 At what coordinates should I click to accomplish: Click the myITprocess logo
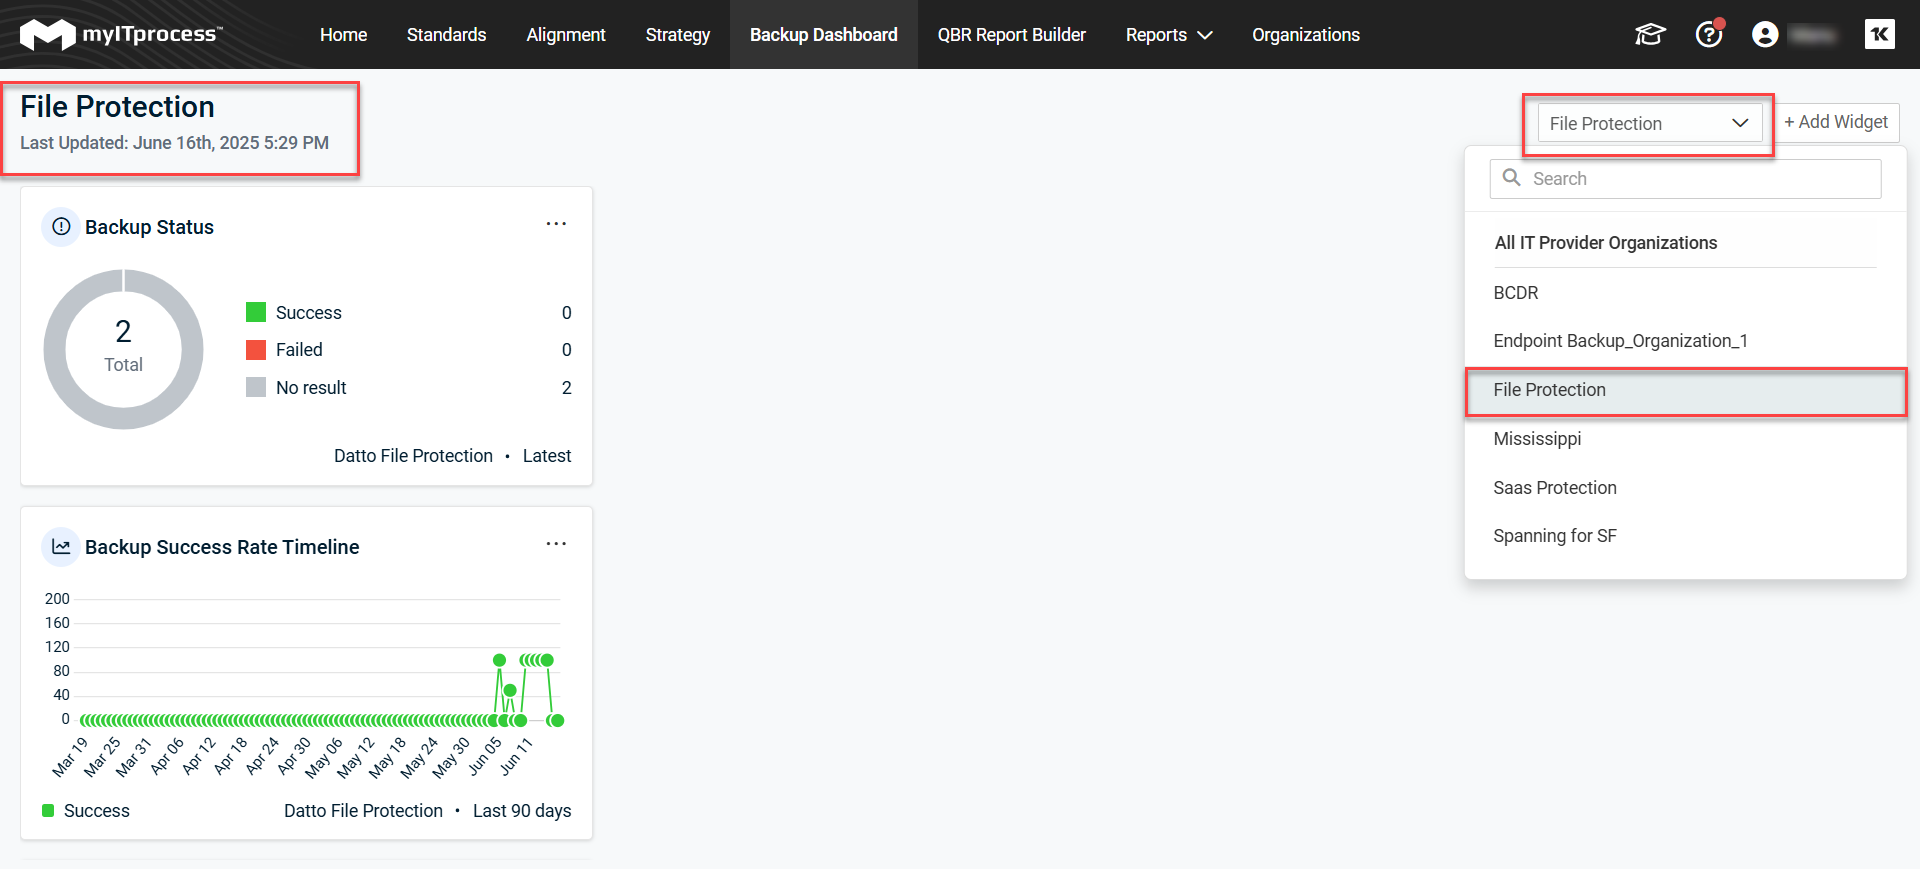(120, 34)
